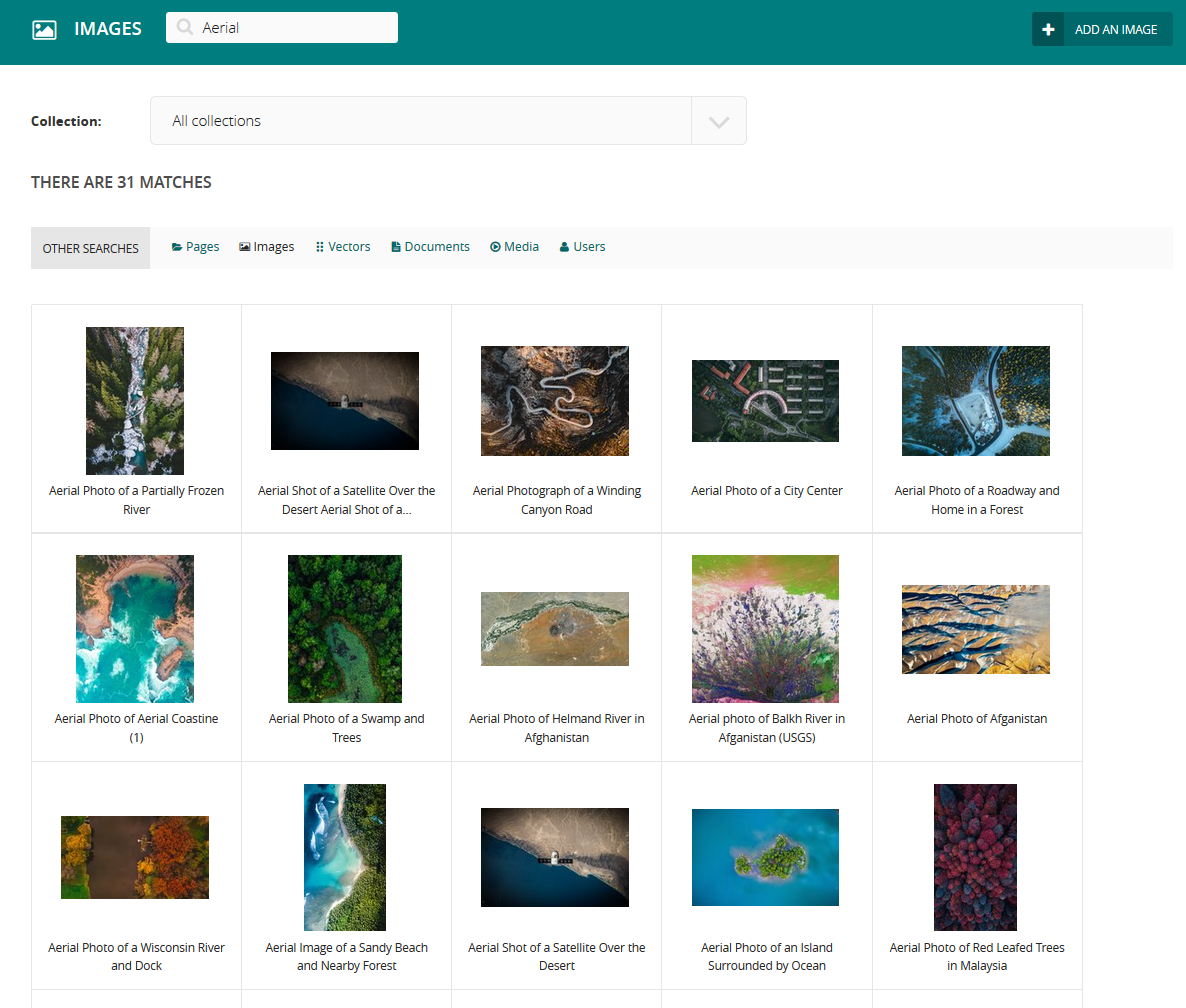
Task: Click the Images photo icon in the search bar
Action: 243,246
